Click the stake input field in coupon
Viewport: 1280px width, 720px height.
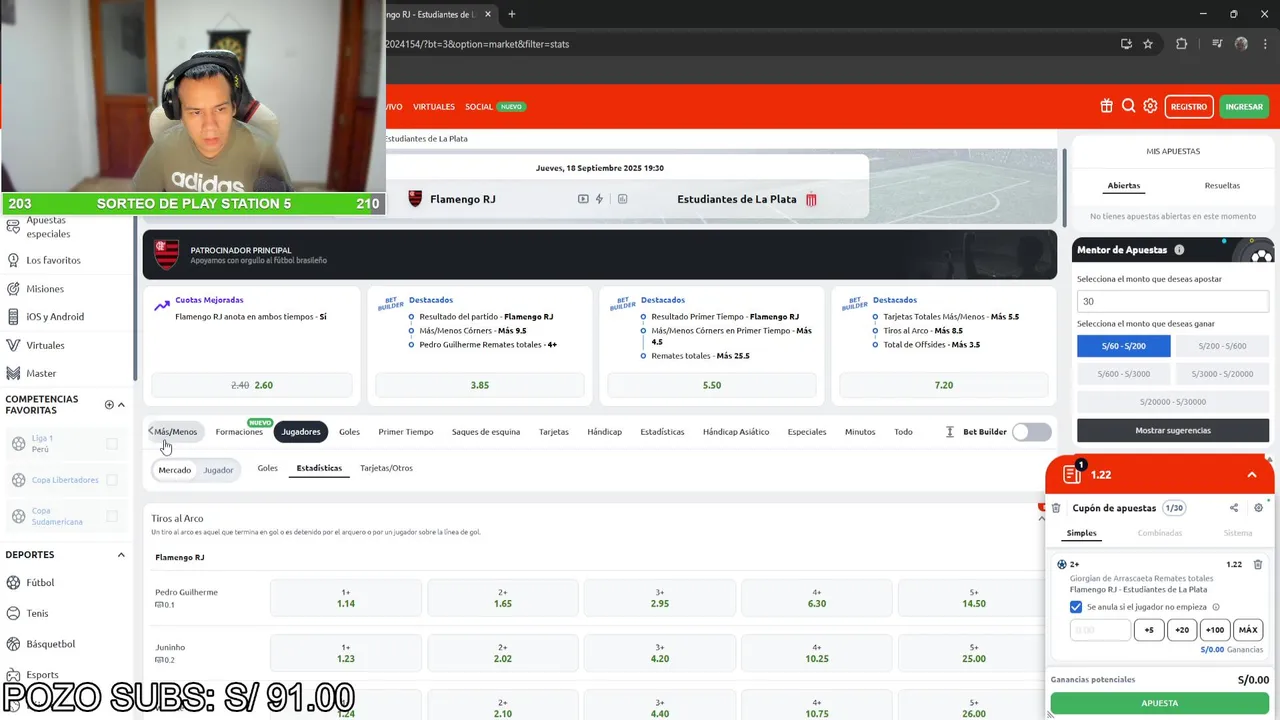pyautogui.click(x=1100, y=630)
